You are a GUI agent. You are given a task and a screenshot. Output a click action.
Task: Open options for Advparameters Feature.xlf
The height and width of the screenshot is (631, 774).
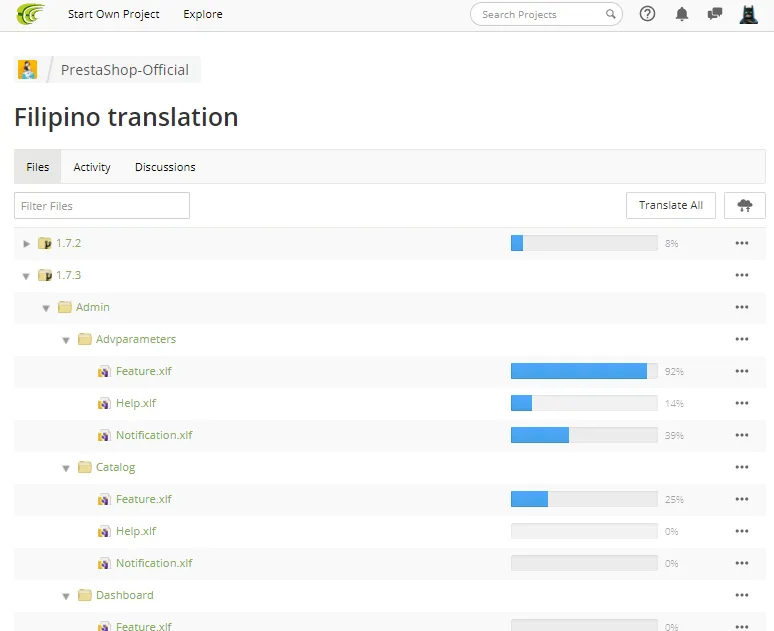coord(741,371)
